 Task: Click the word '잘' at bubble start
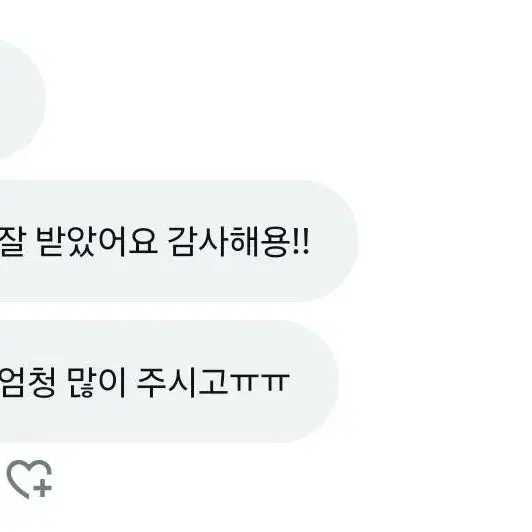12,241
